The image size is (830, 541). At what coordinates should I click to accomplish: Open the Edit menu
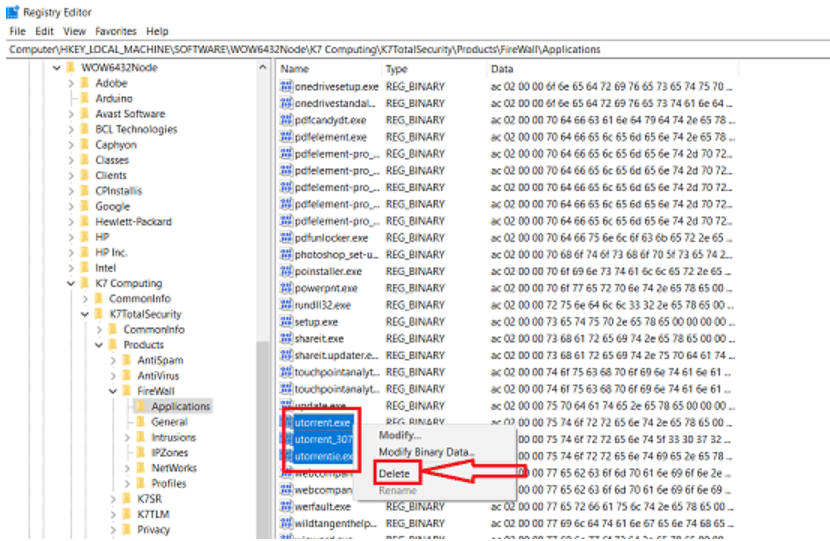point(44,31)
